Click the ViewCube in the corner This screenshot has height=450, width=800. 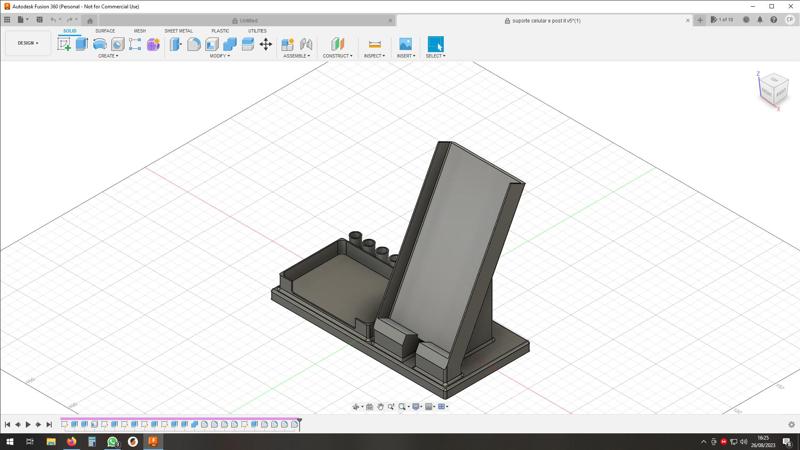pyautogui.click(x=772, y=89)
